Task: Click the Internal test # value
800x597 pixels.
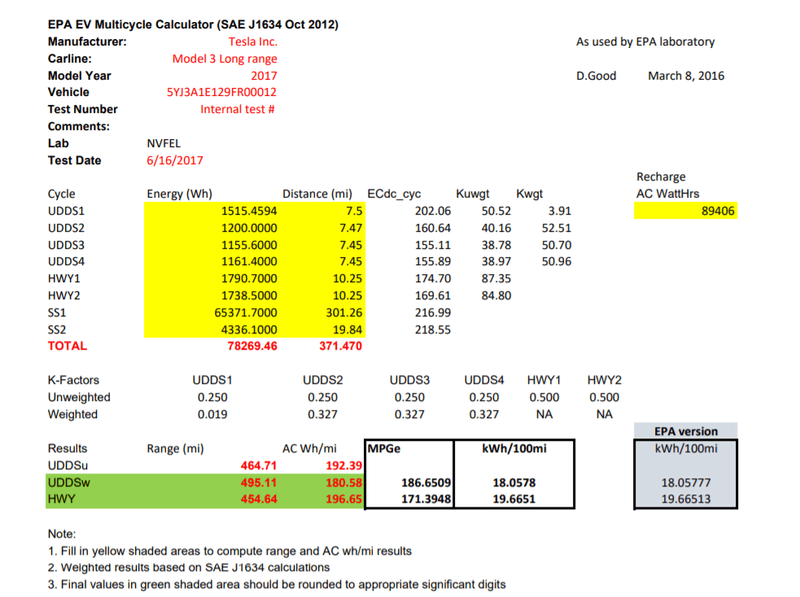Action: point(237,109)
